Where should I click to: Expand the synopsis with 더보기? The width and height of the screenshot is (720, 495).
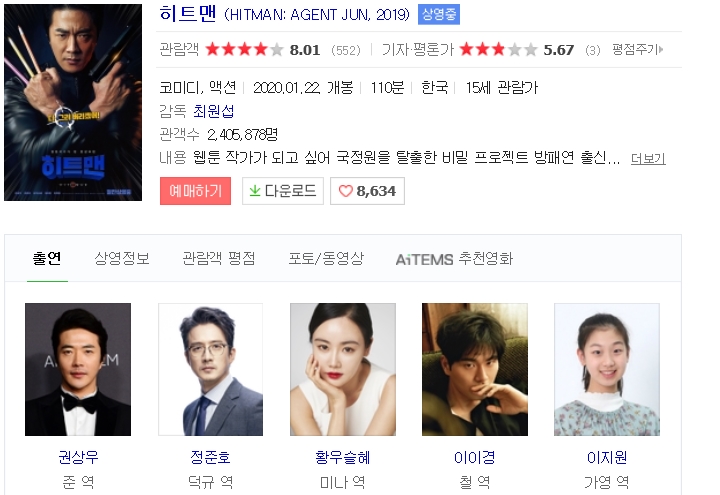[648, 158]
